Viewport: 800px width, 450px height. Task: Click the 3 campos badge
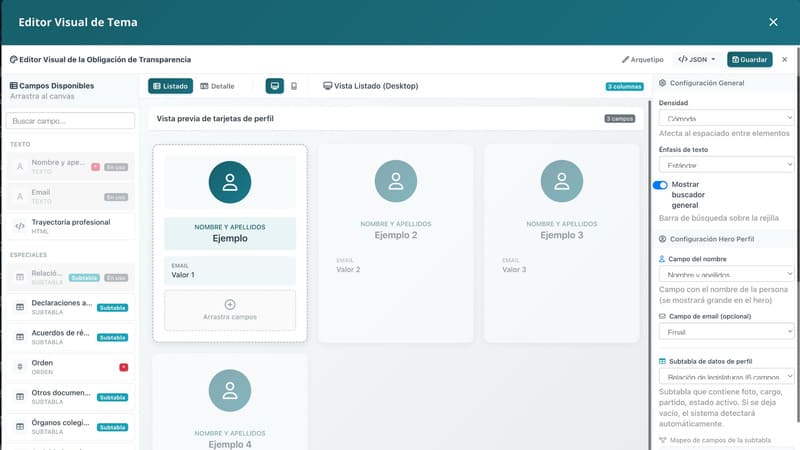[x=619, y=118]
